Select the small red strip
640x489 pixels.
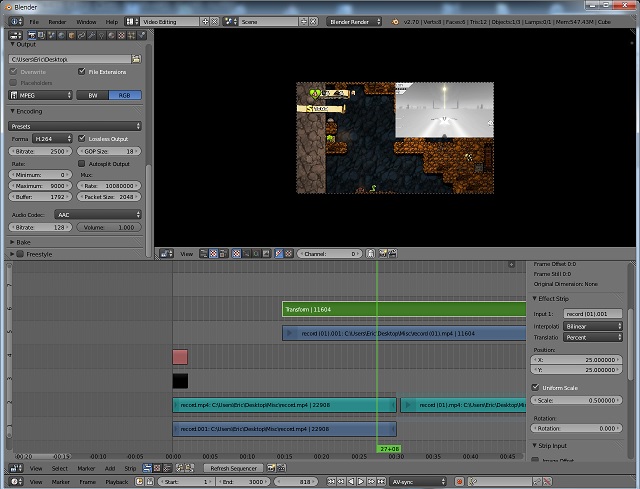[180, 357]
